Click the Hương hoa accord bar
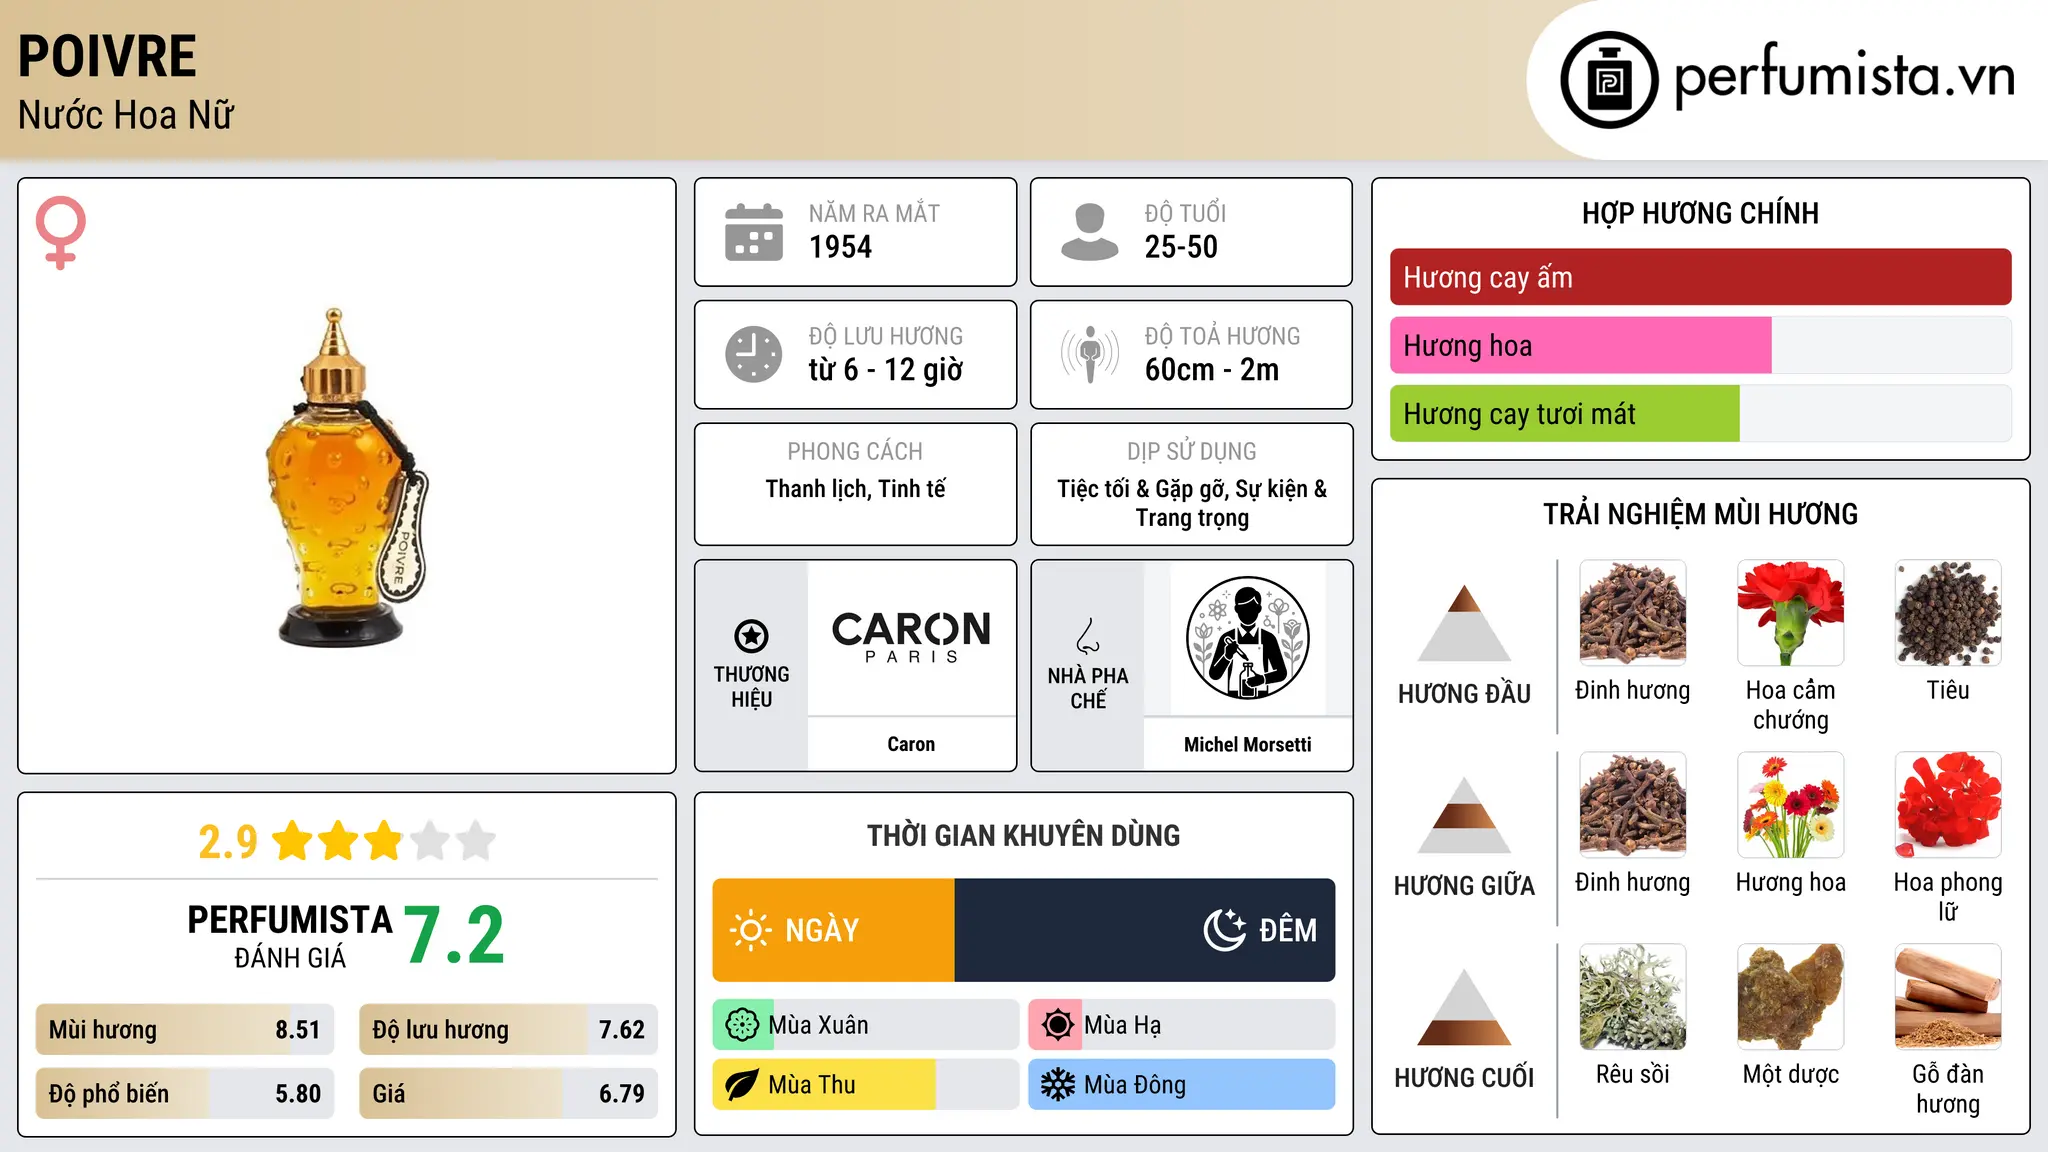 tap(1700, 345)
